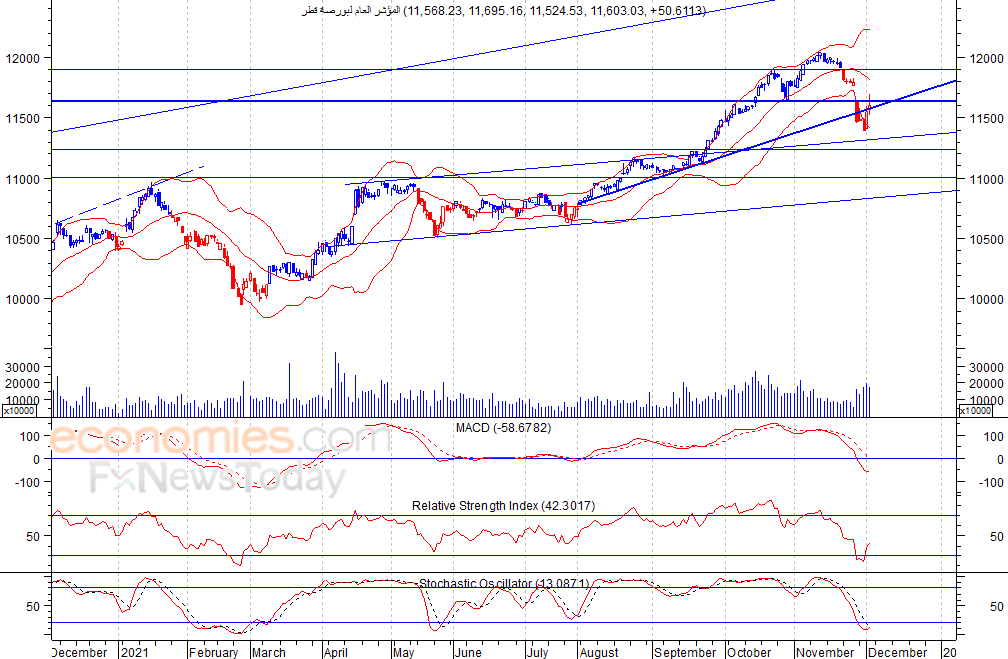Select the Stochastic Oscillator (13.0871) label
The width and height of the screenshot is (1008, 659).
[504, 584]
